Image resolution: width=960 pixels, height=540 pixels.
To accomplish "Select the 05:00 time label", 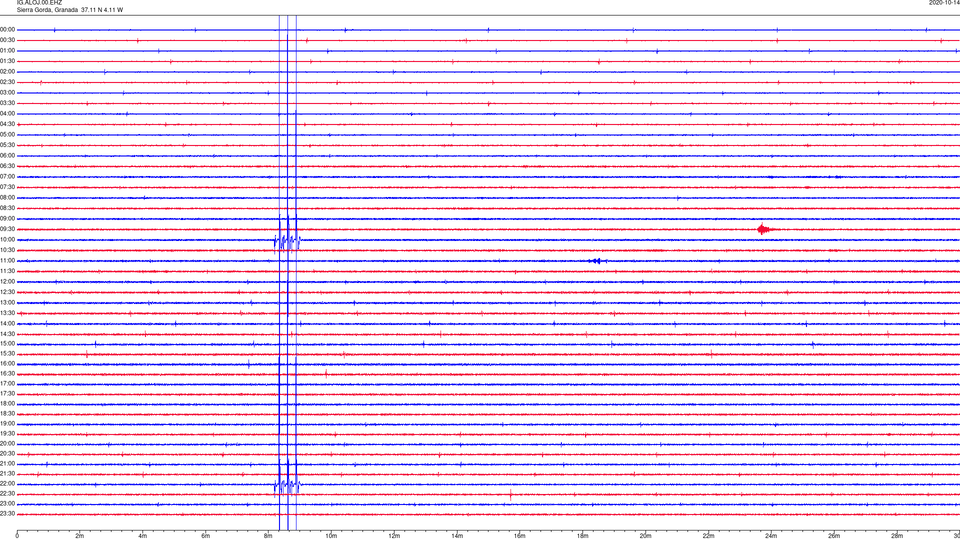I will [x=8, y=135].
